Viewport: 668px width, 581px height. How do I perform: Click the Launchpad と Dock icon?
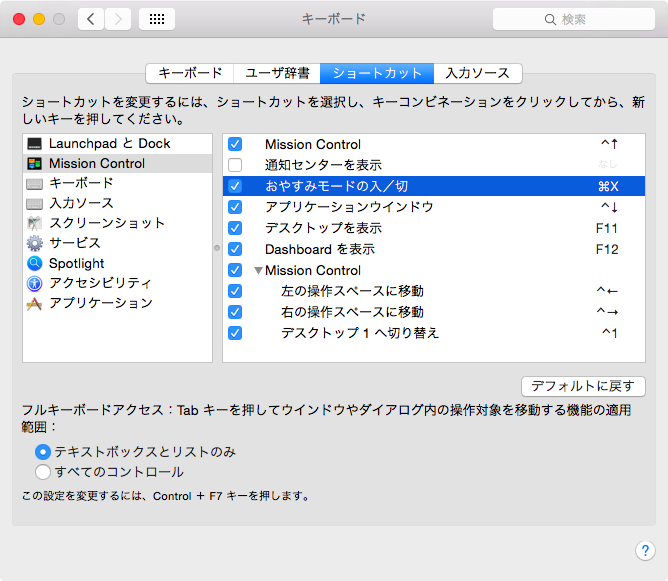(35, 144)
